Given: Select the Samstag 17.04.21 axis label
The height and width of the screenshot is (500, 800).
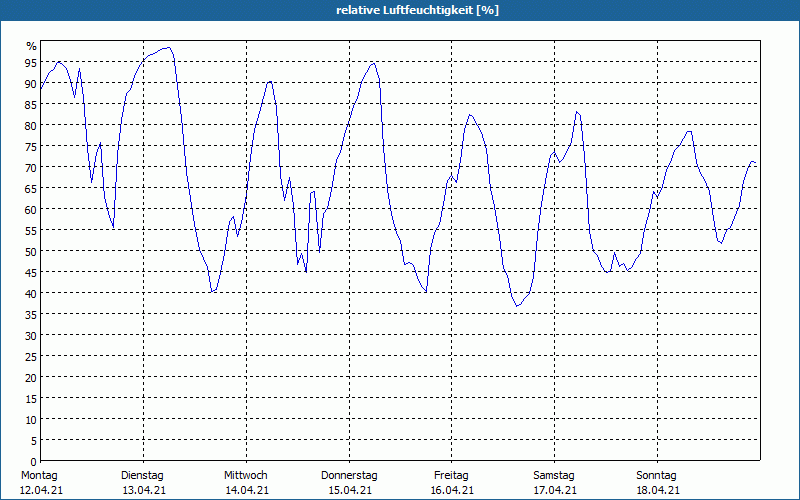Looking at the screenshot, I should coord(555,483).
